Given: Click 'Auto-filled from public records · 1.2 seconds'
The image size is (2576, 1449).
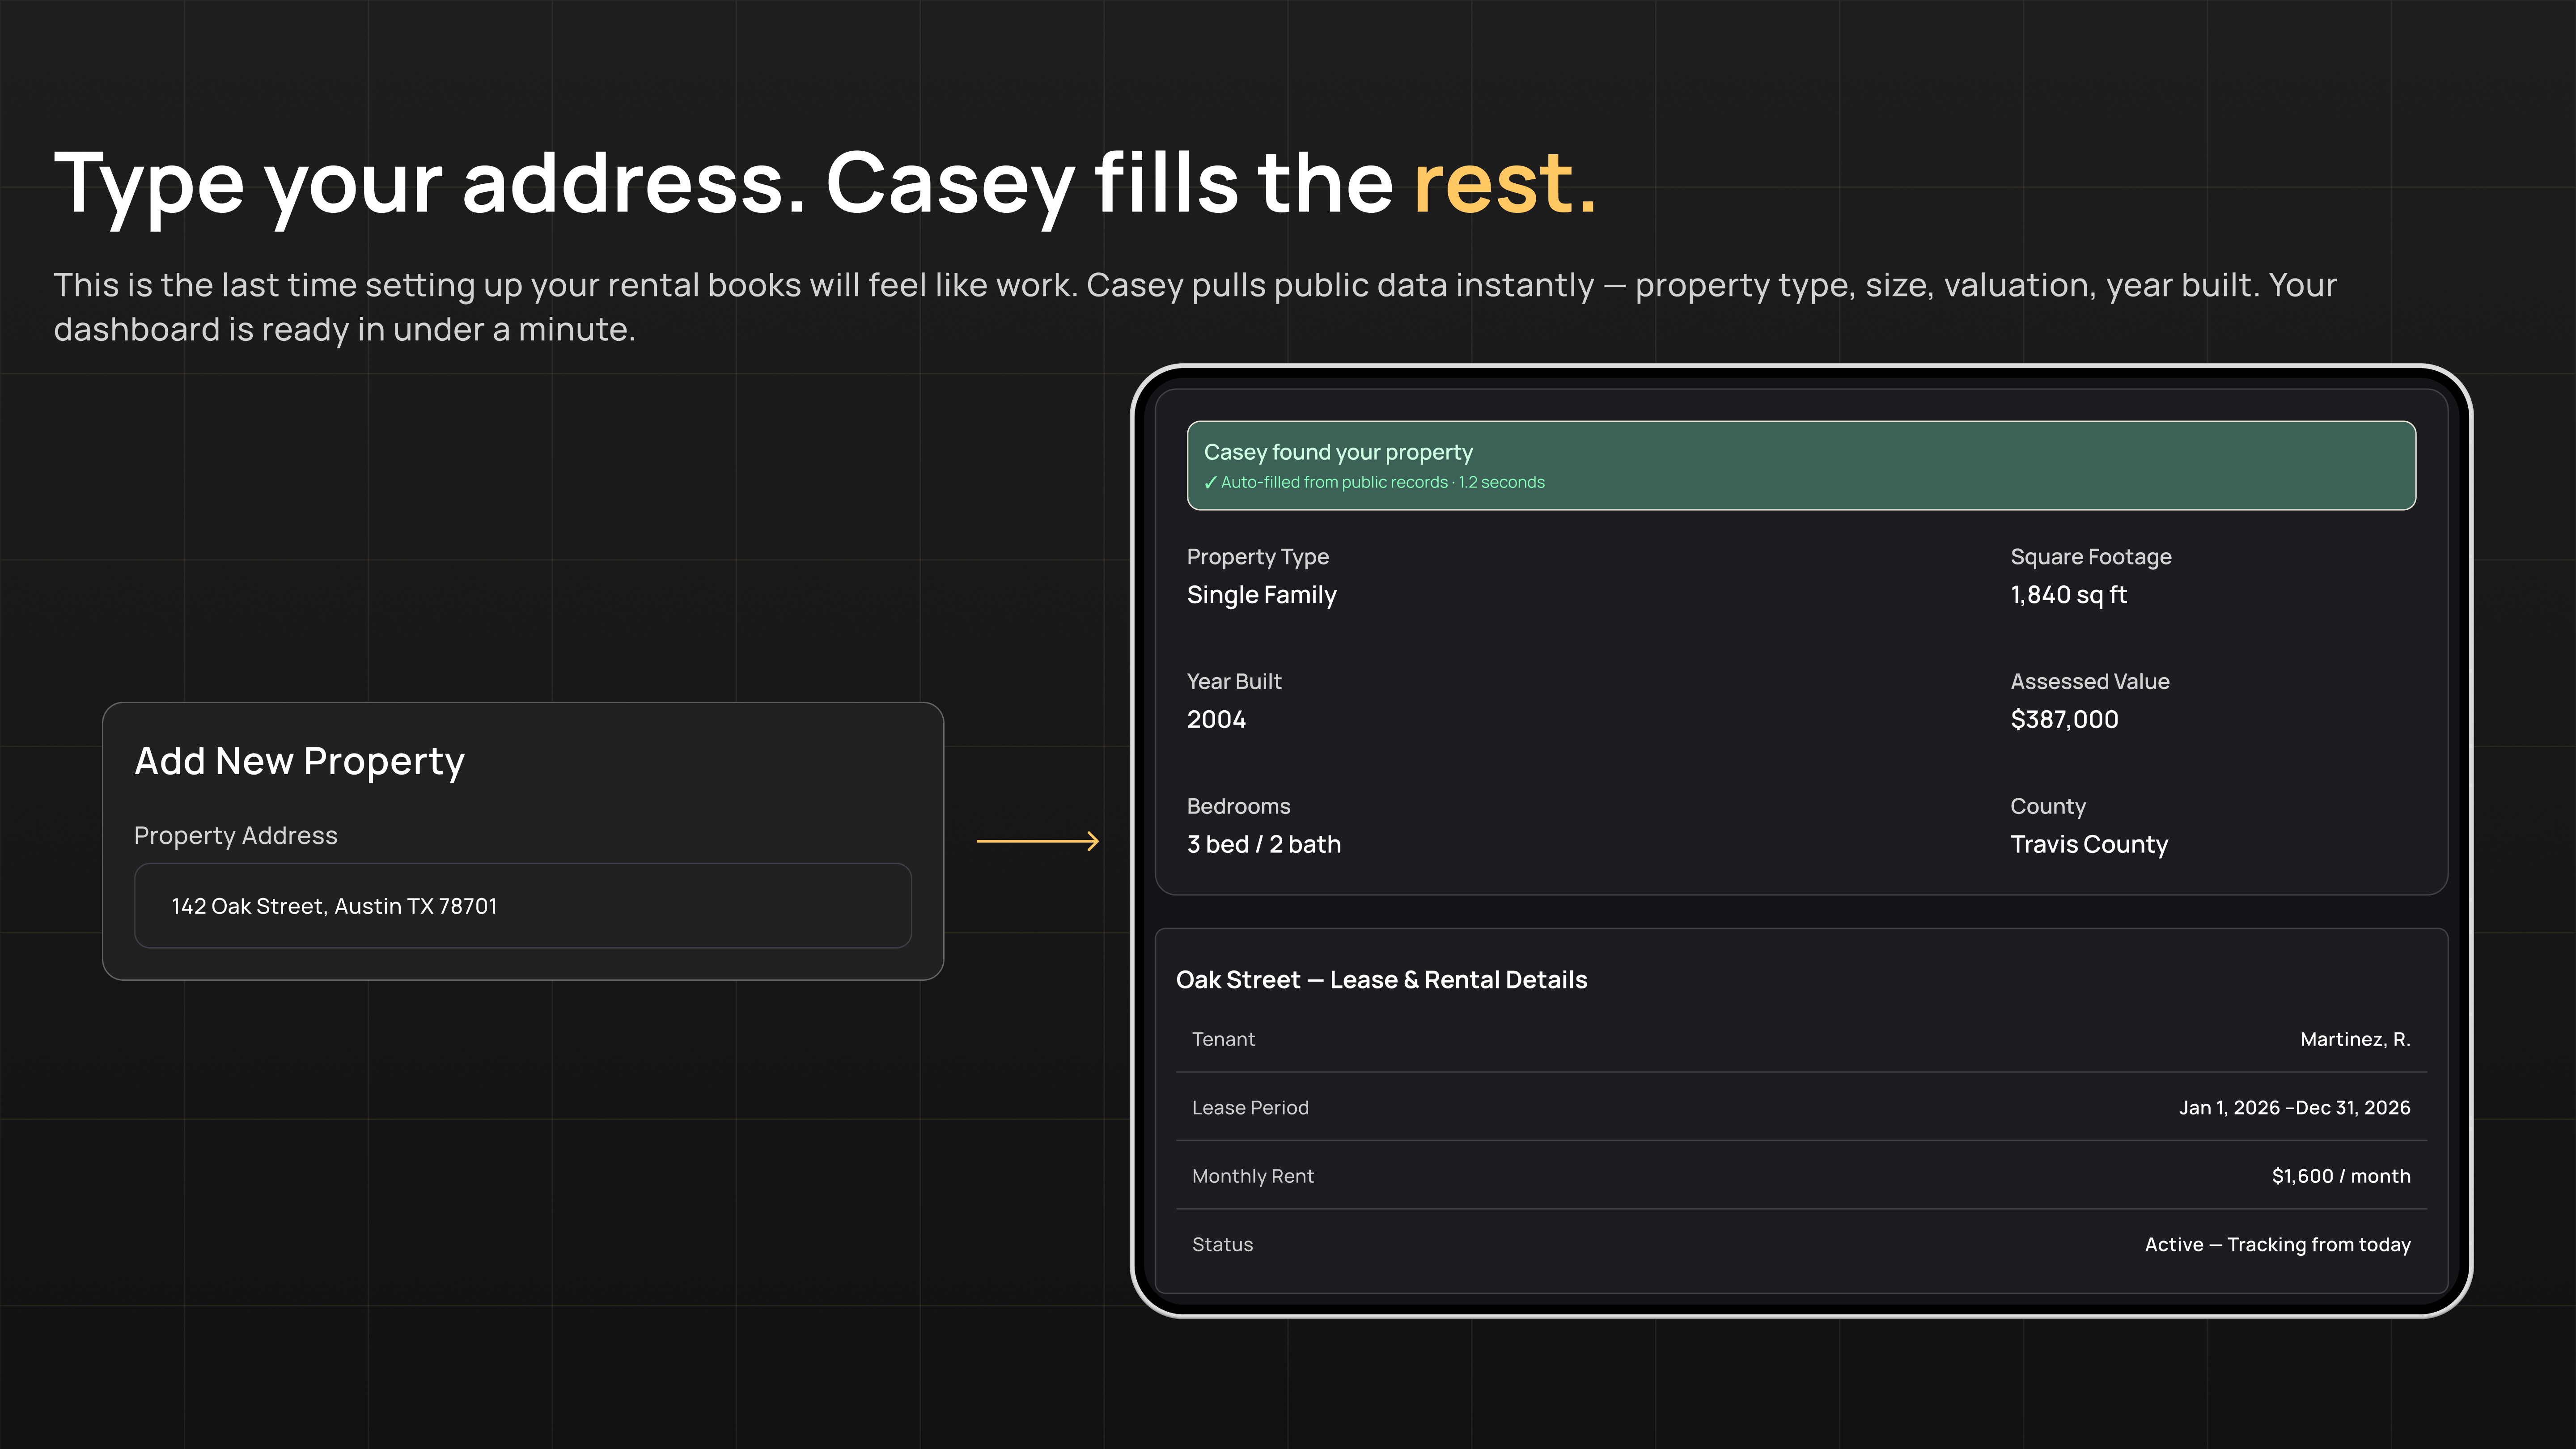Looking at the screenshot, I should (1382, 482).
